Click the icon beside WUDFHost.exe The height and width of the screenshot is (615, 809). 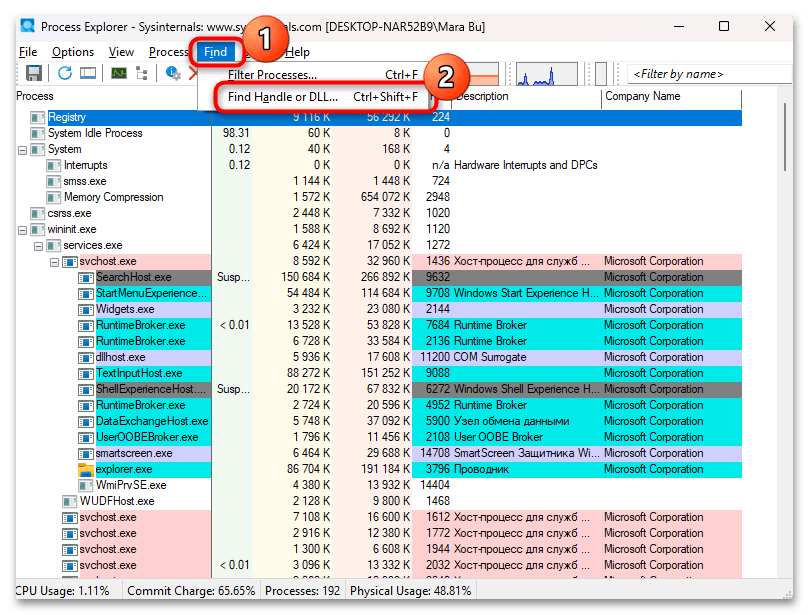tap(70, 501)
